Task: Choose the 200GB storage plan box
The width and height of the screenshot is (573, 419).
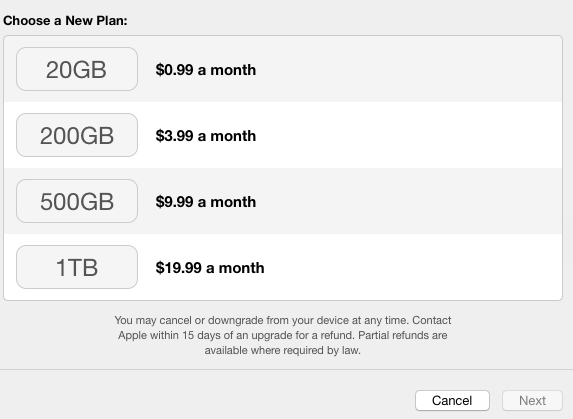Action: click(77, 135)
